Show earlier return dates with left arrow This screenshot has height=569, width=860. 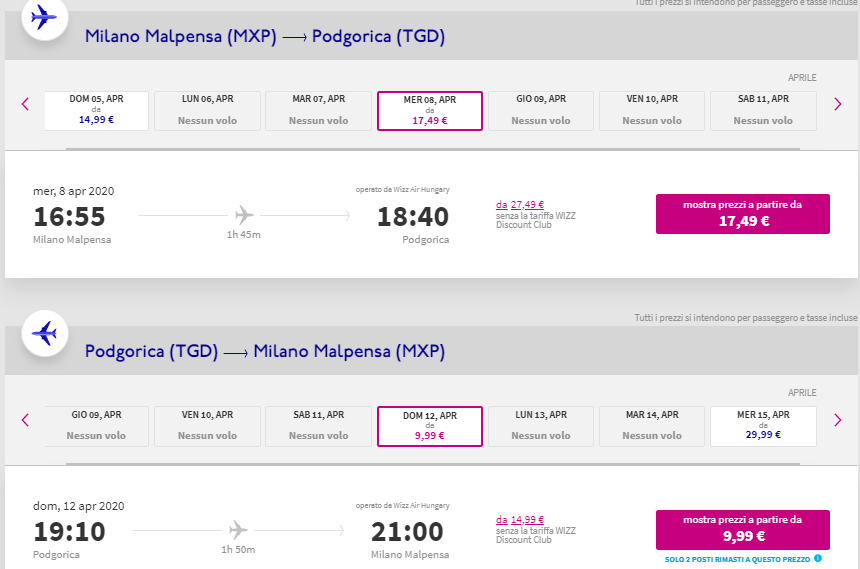[x=25, y=419]
